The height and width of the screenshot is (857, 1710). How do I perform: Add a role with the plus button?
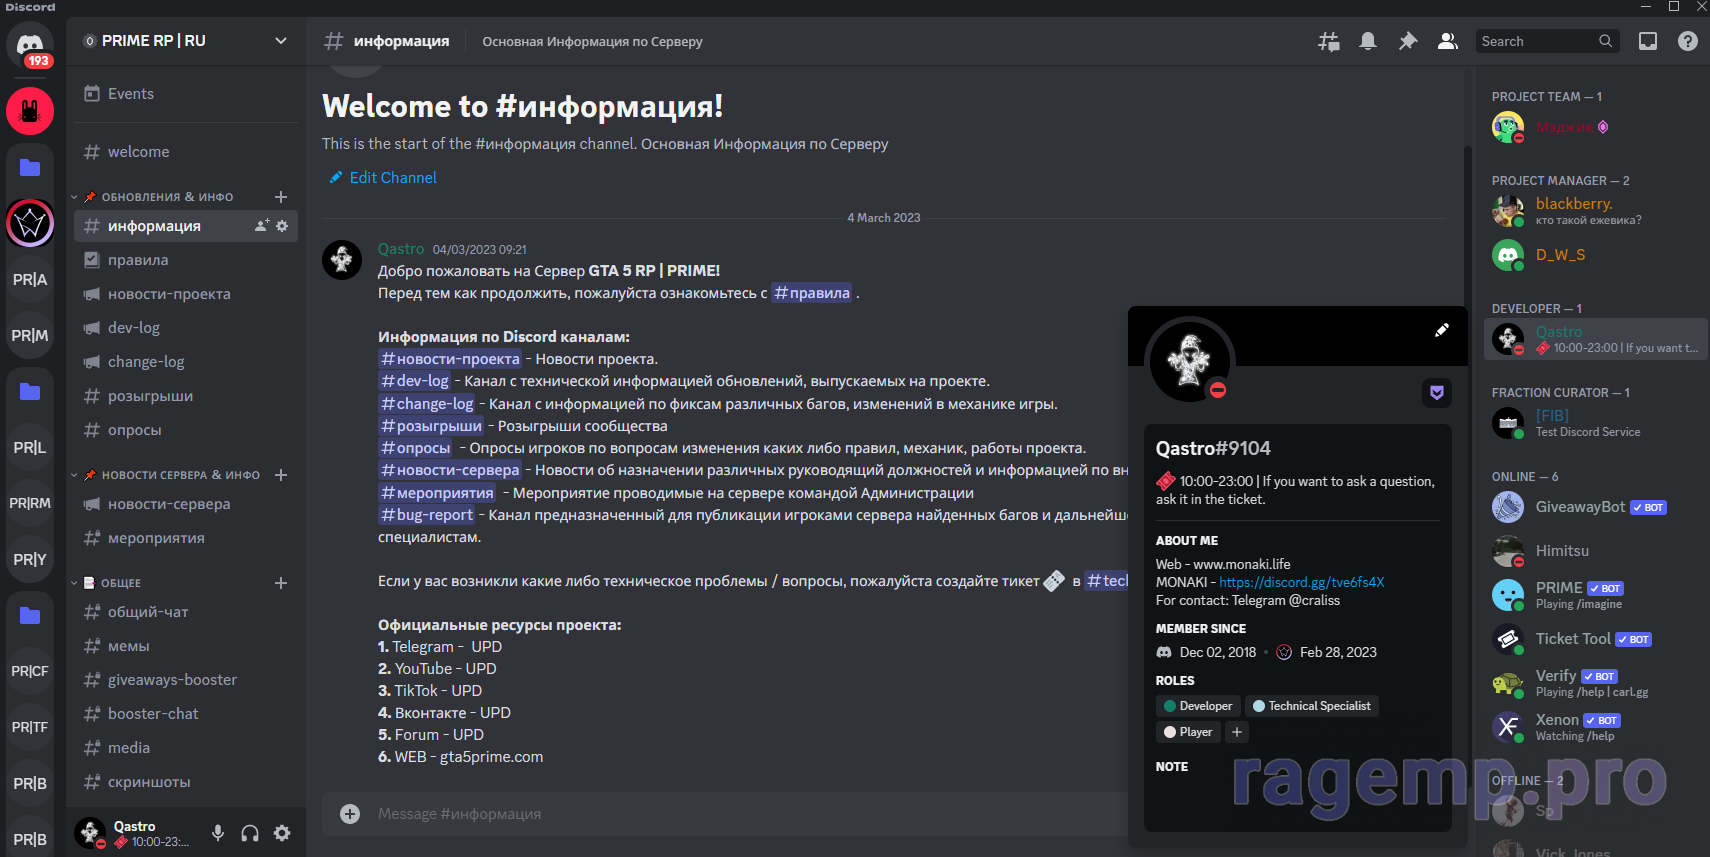pos(1237,732)
